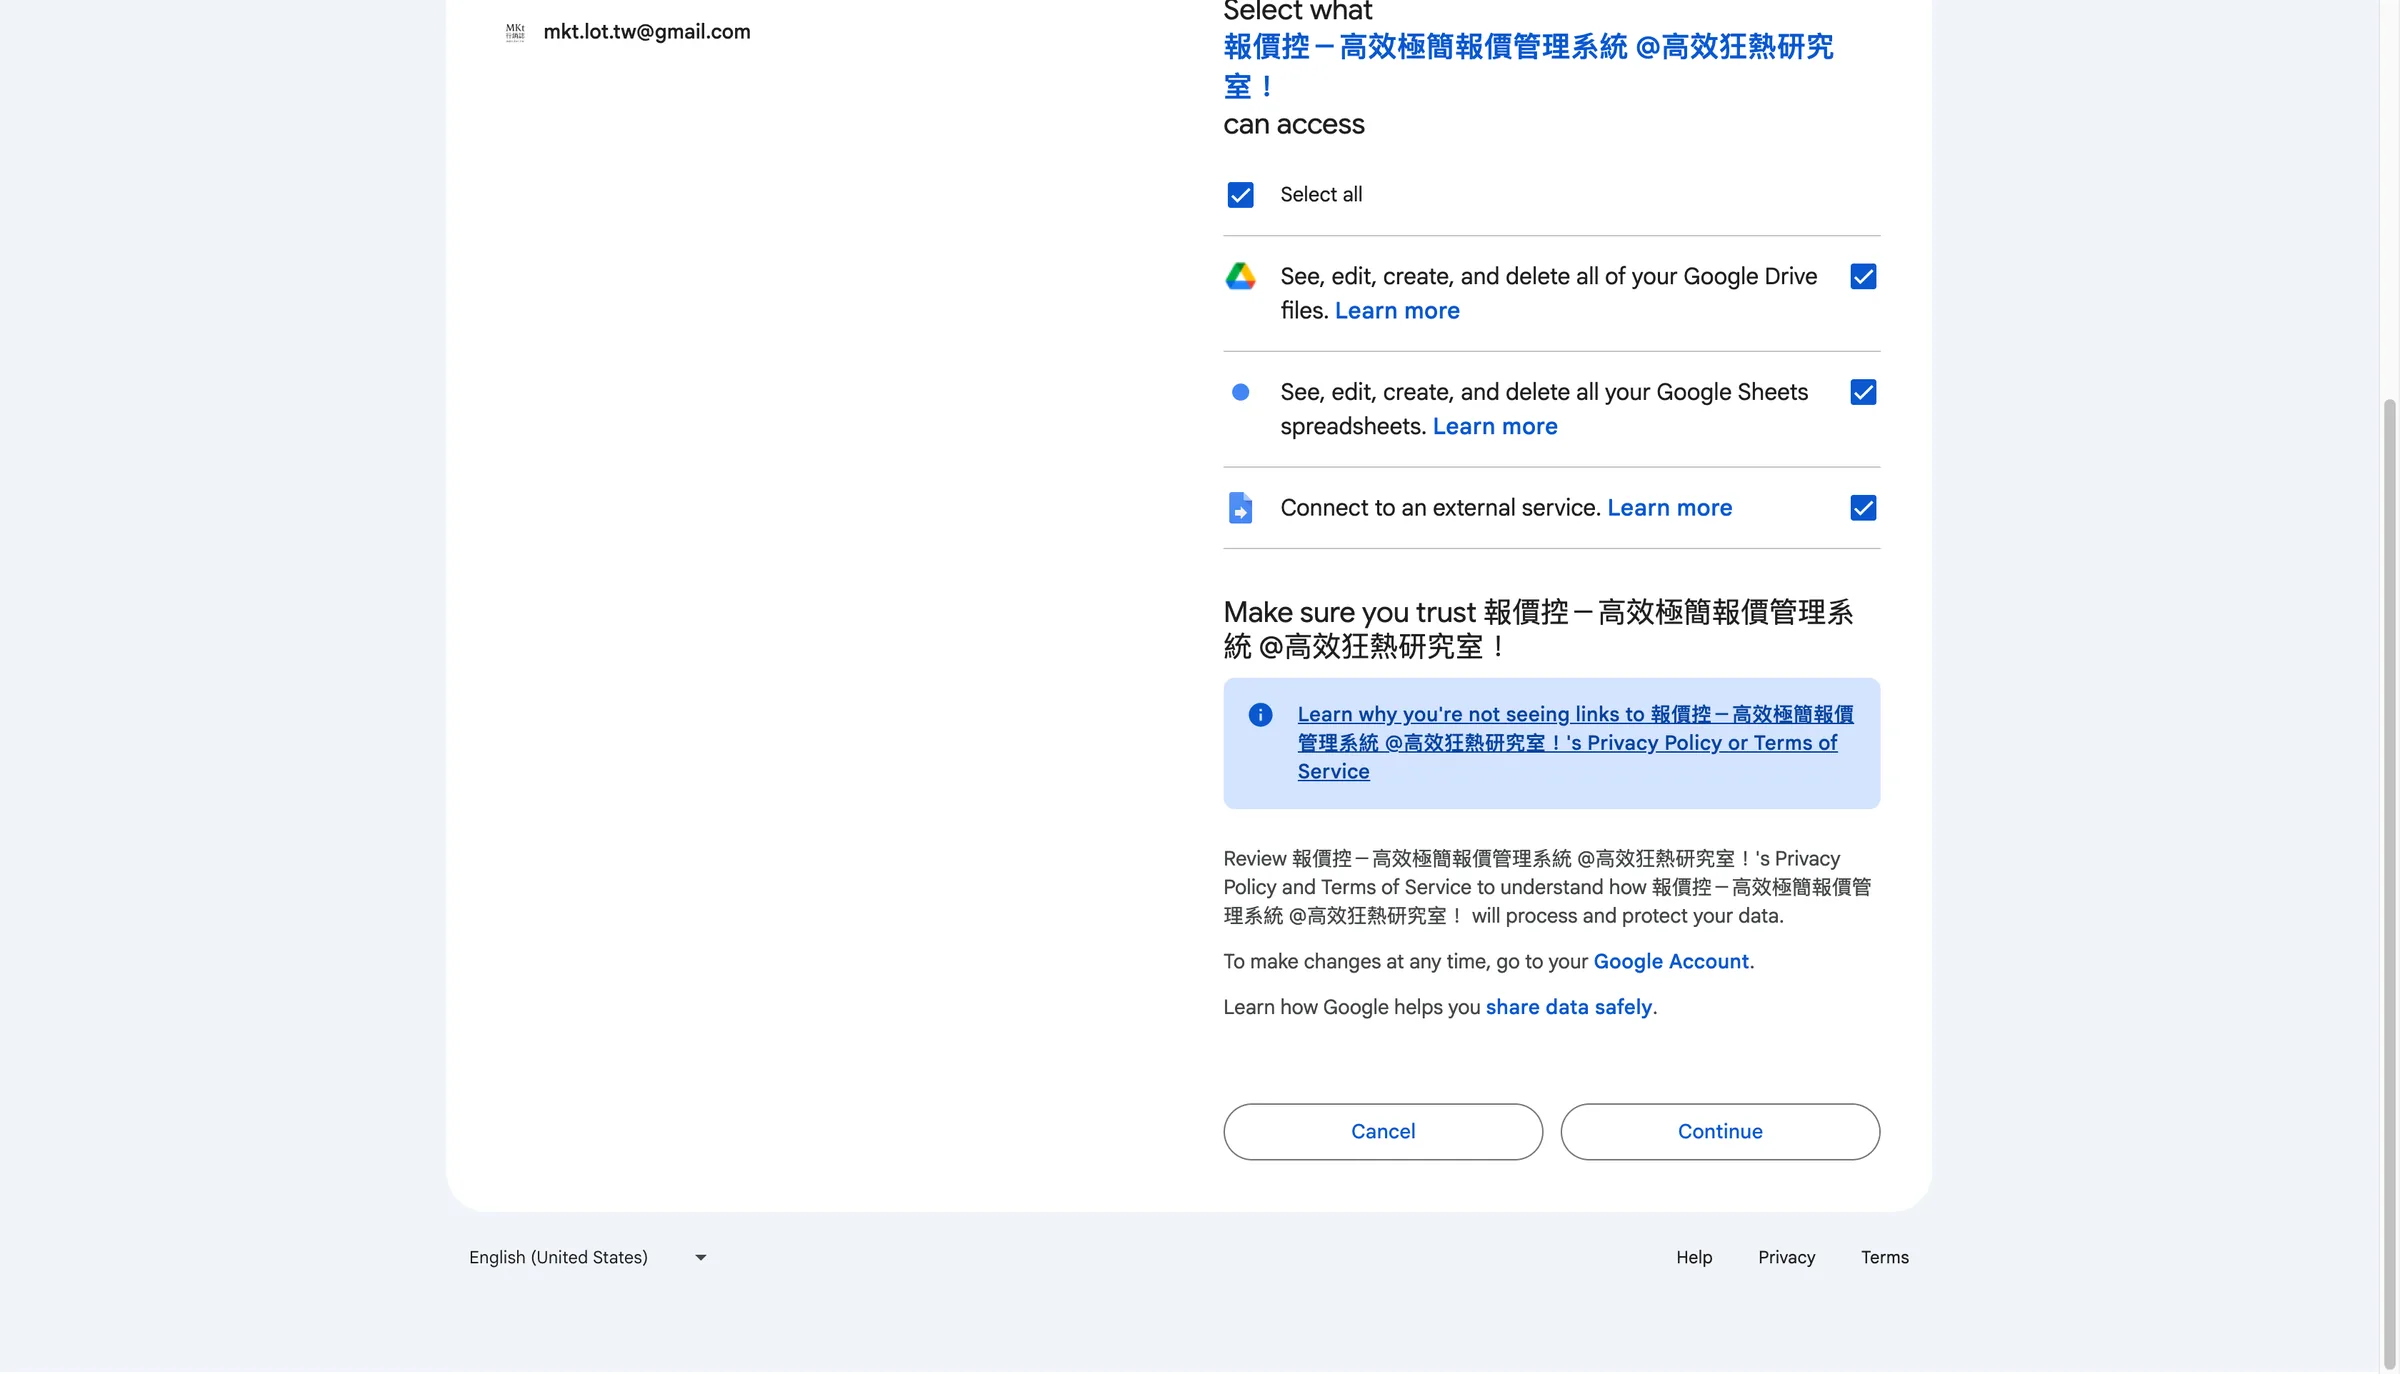Uncheck Google Sheets spreadsheets access checkbox
2400x1374 pixels.
1863,392
